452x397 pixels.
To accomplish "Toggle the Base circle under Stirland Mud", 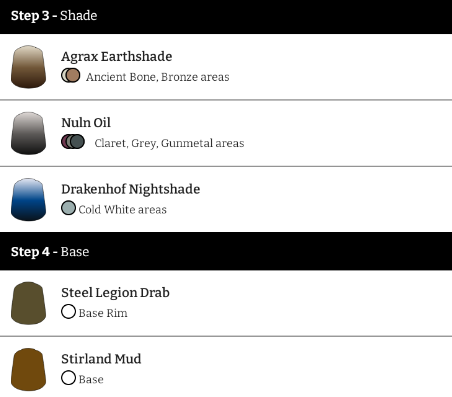I will pos(68,378).
